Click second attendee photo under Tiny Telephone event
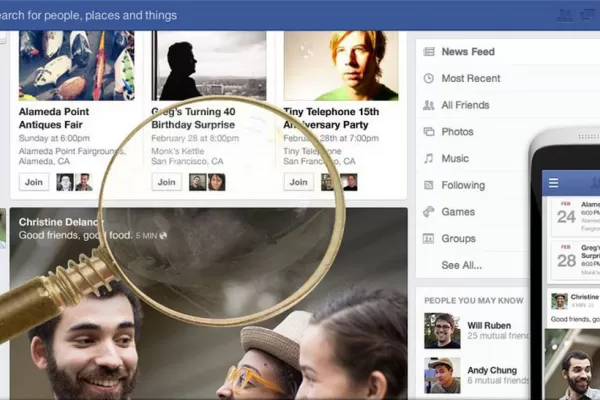The image size is (600, 400). (349, 182)
